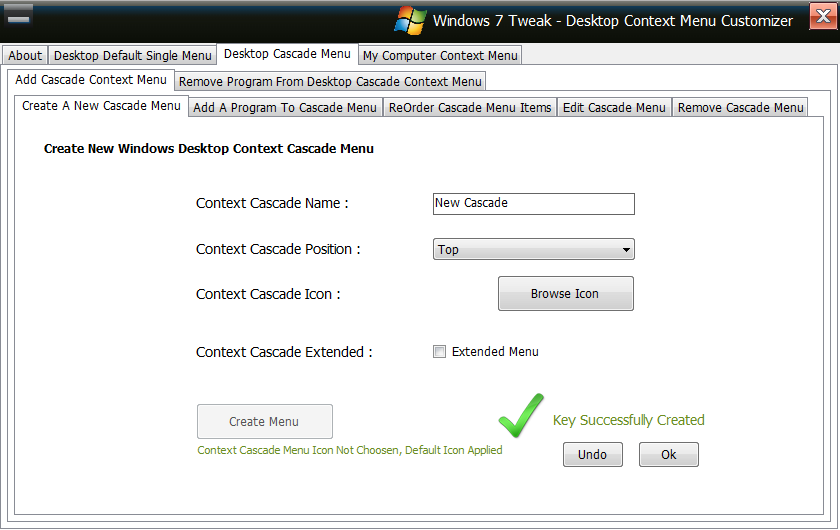Open the Remove Cascade Menu tab
The height and width of the screenshot is (530, 840).
point(740,107)
